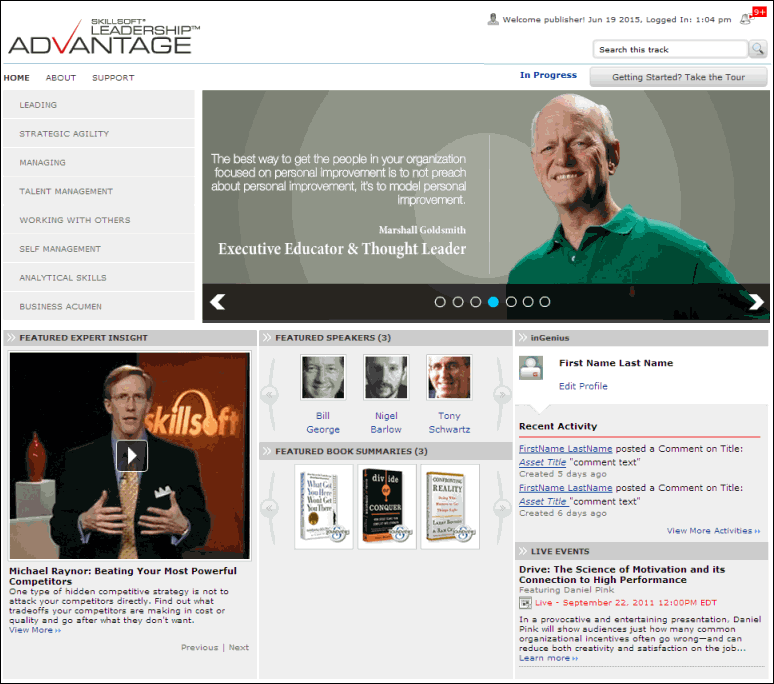
Task: Click Getting Started? Take the Tour button
Action: pyautogui.click(x=678, y=77)
